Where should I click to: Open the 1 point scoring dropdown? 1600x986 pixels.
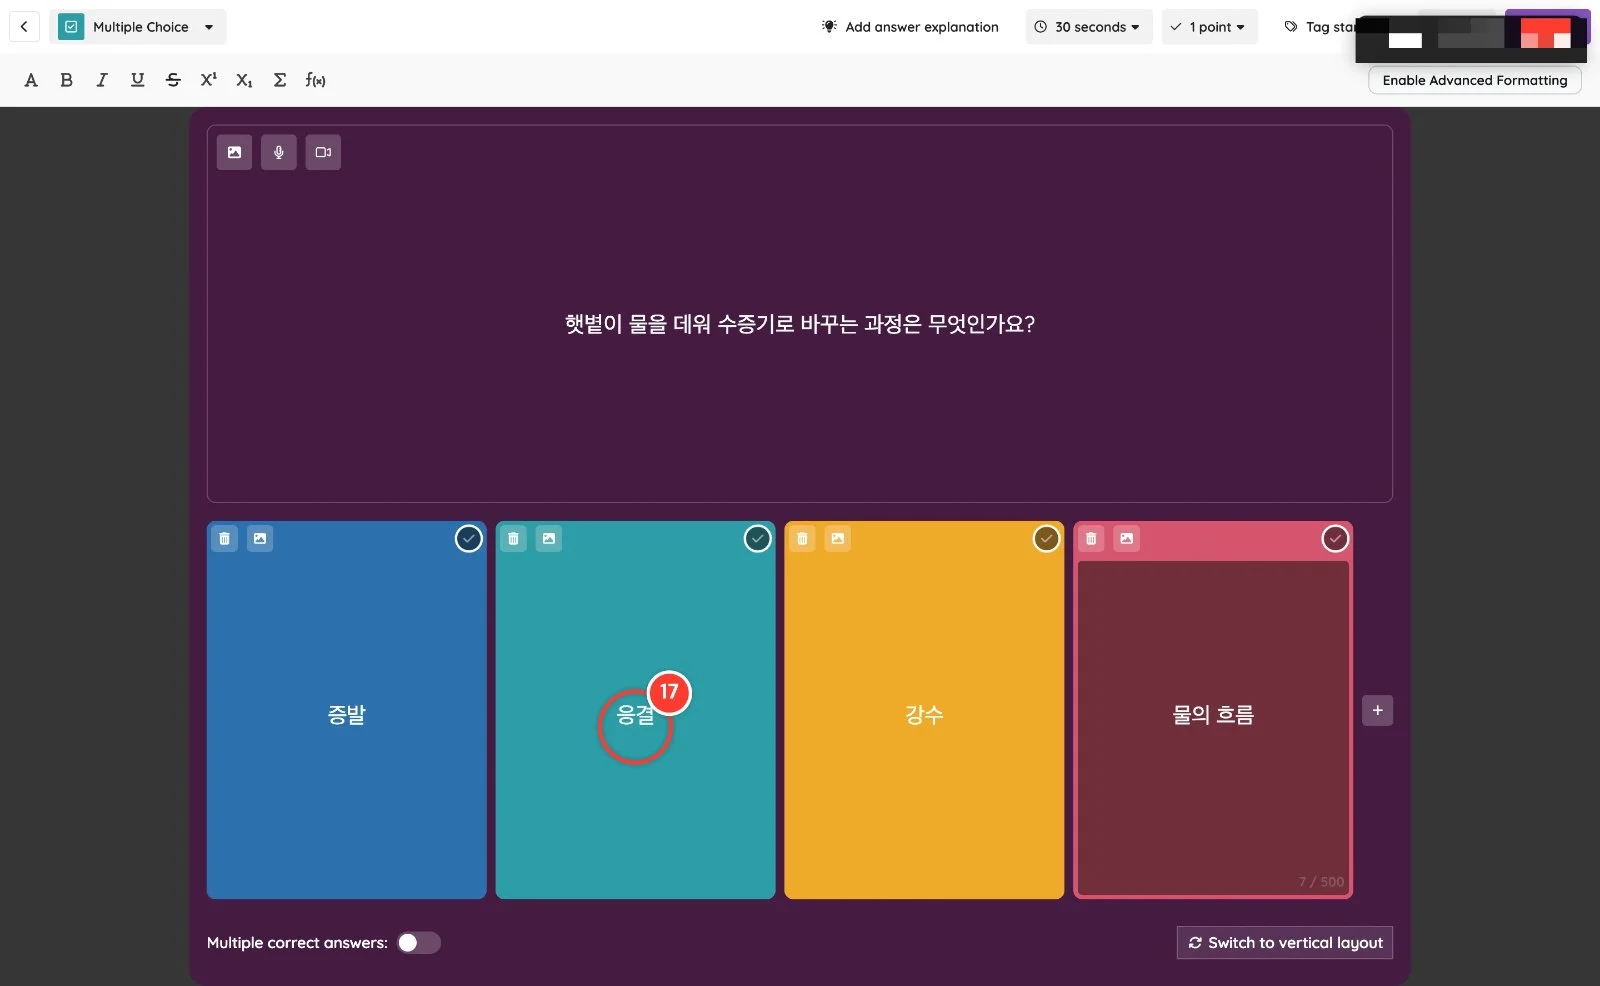coord(1209,27)
